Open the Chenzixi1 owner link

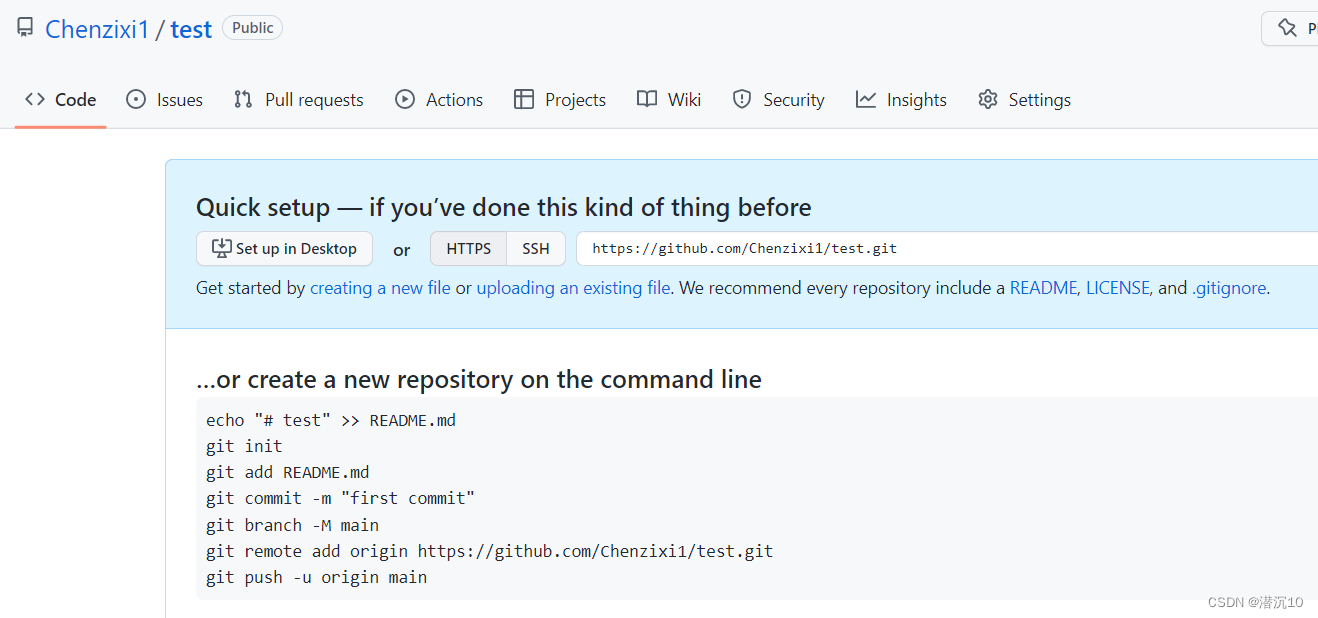97,29
